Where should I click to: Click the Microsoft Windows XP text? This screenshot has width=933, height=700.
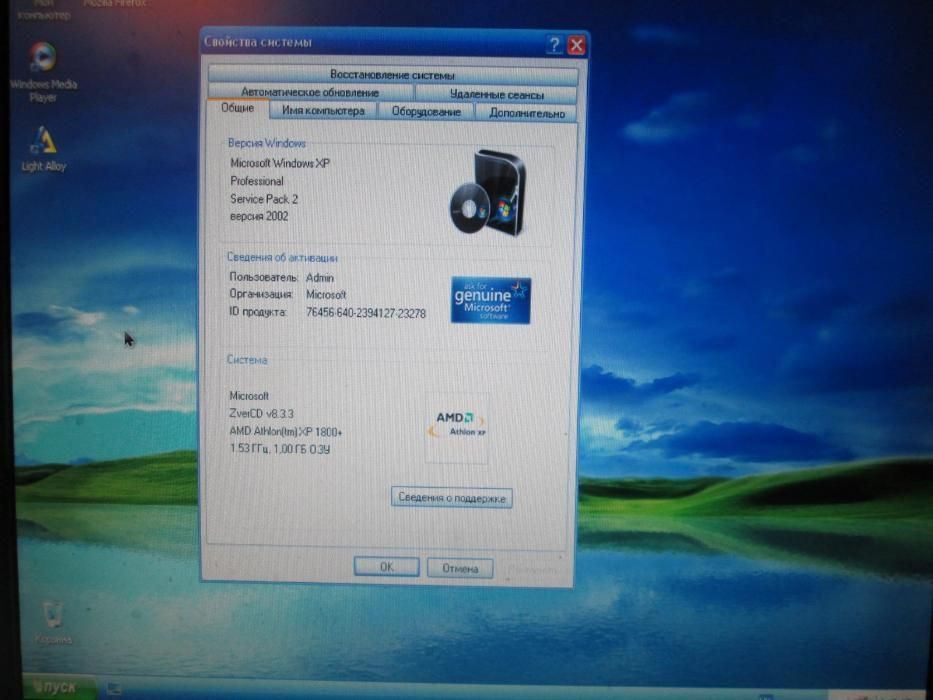280,163
